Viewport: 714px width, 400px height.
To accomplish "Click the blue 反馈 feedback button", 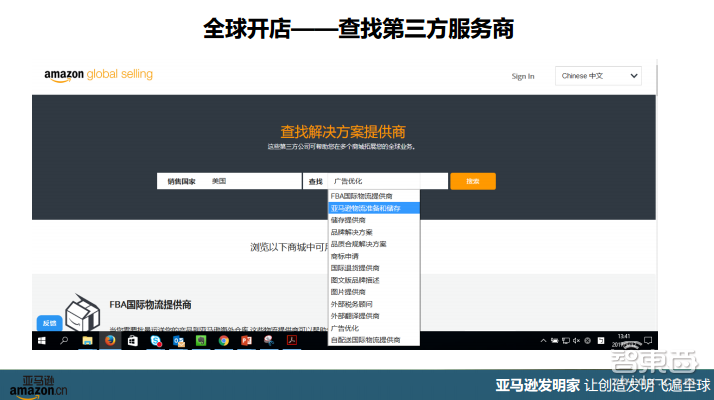I will (x=49, y=323).
